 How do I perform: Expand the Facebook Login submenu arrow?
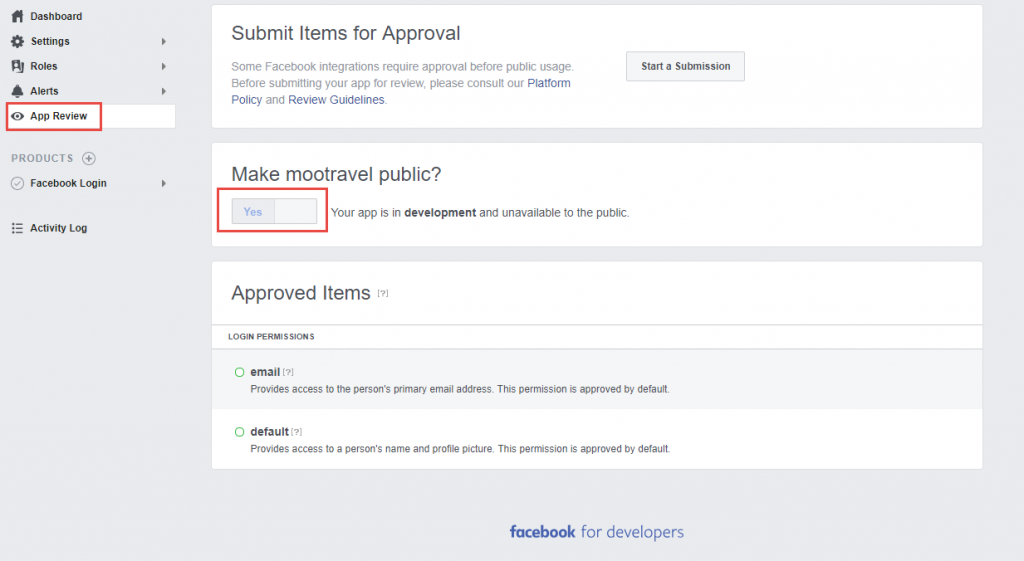point(164,184)
